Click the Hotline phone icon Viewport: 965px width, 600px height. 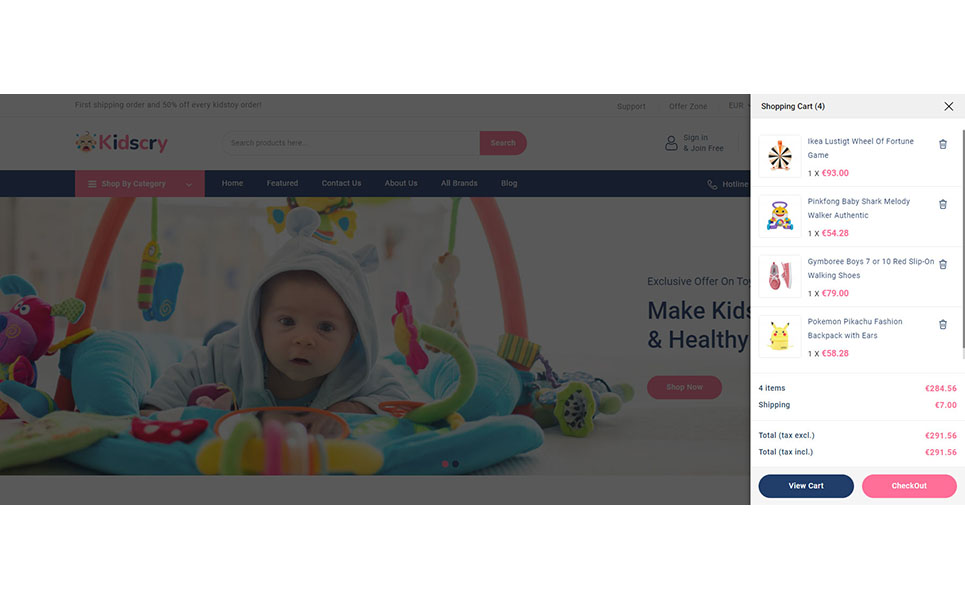pos(712,184)
